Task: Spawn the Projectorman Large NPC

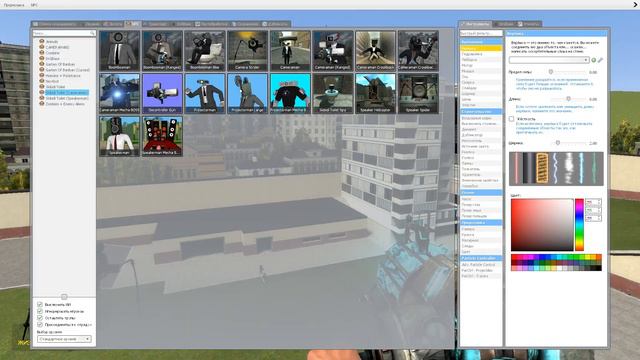Action: coord(247,93)
